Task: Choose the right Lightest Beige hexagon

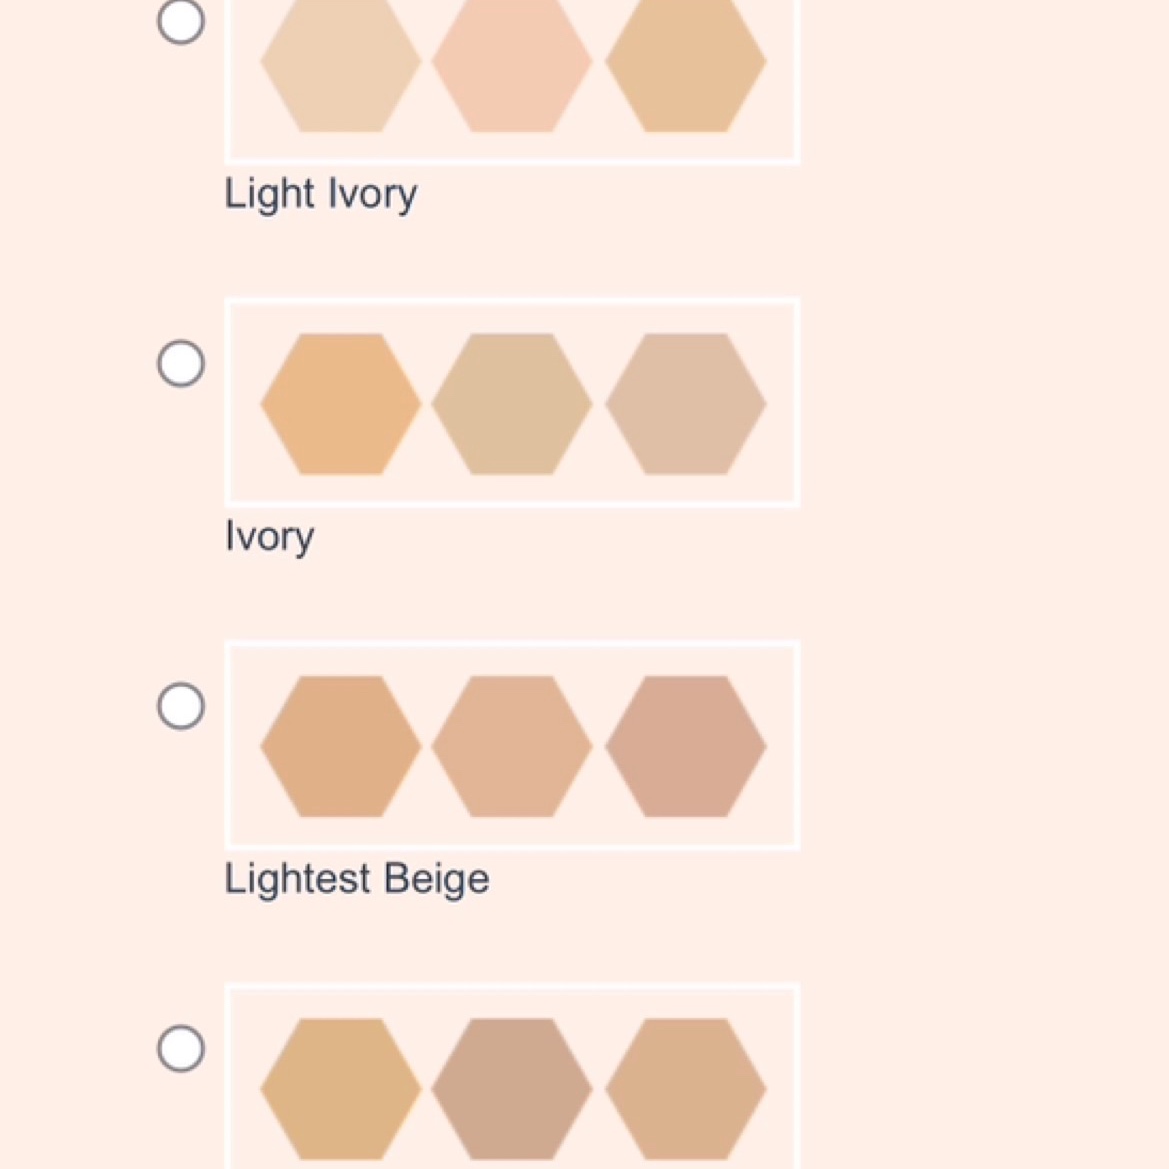Action: 685,747
